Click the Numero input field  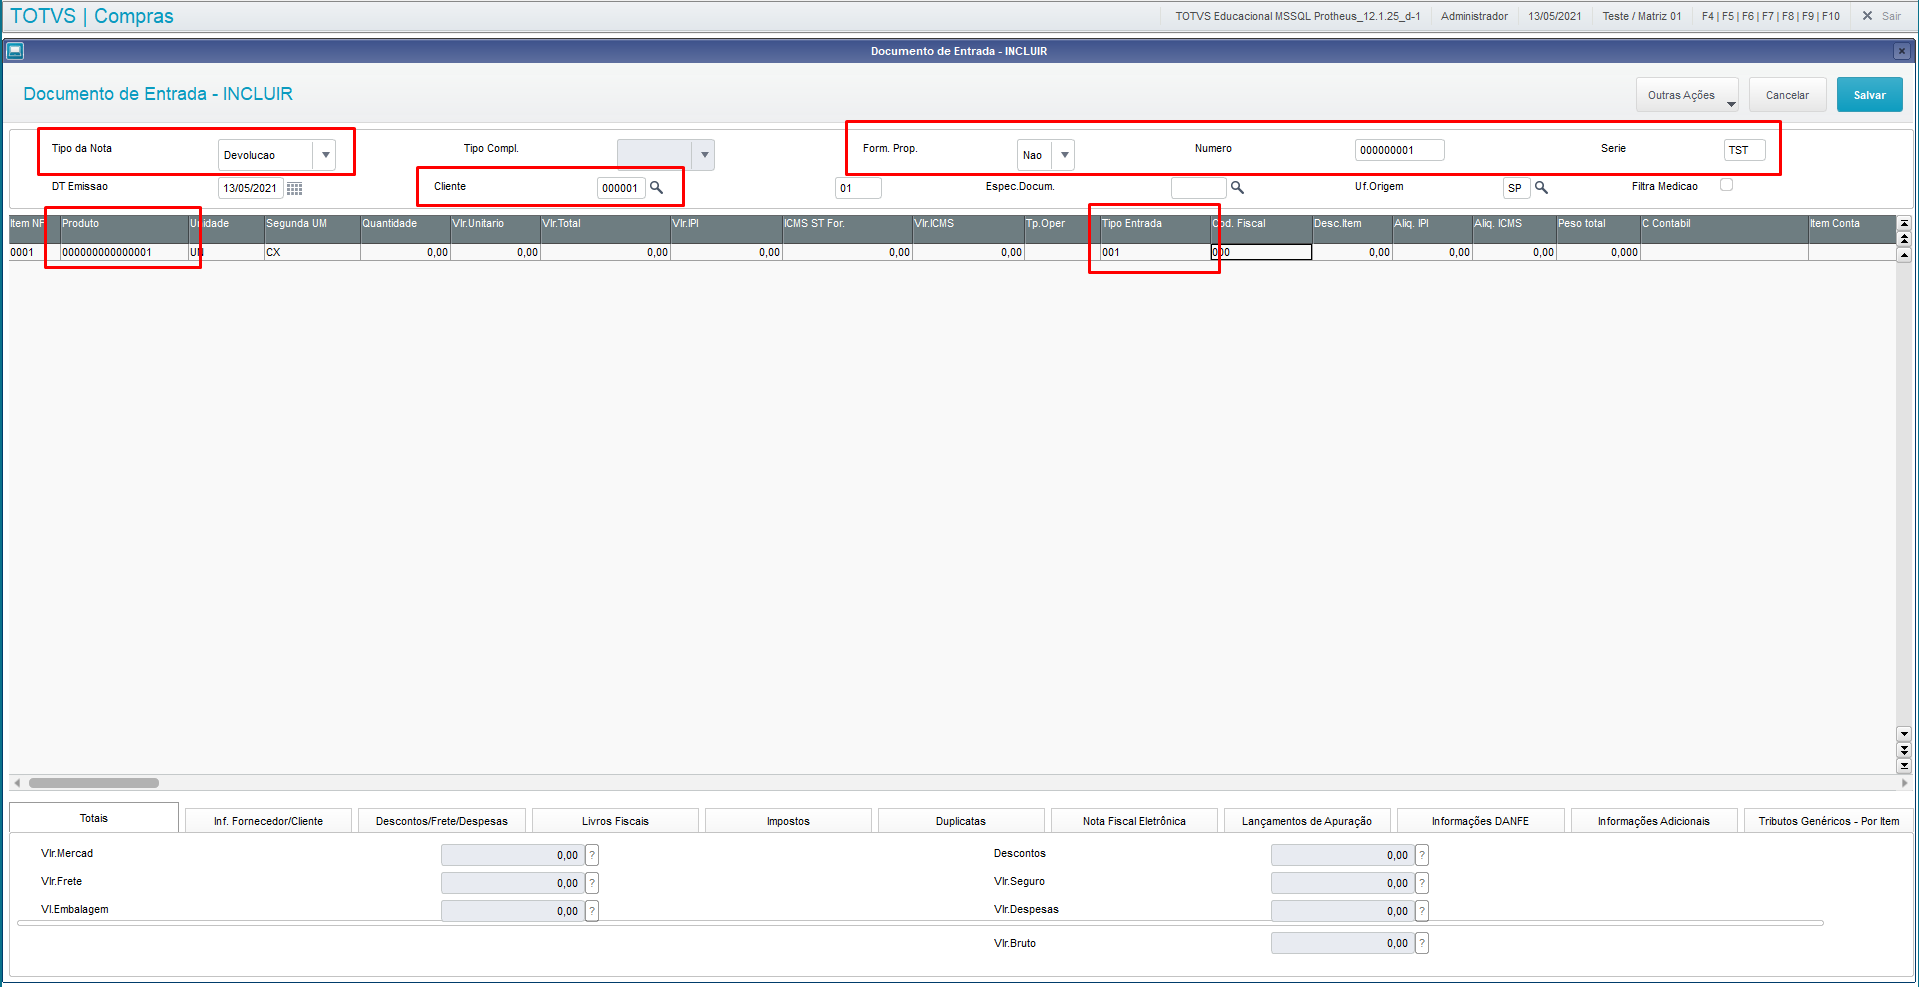pos(1399,150)
